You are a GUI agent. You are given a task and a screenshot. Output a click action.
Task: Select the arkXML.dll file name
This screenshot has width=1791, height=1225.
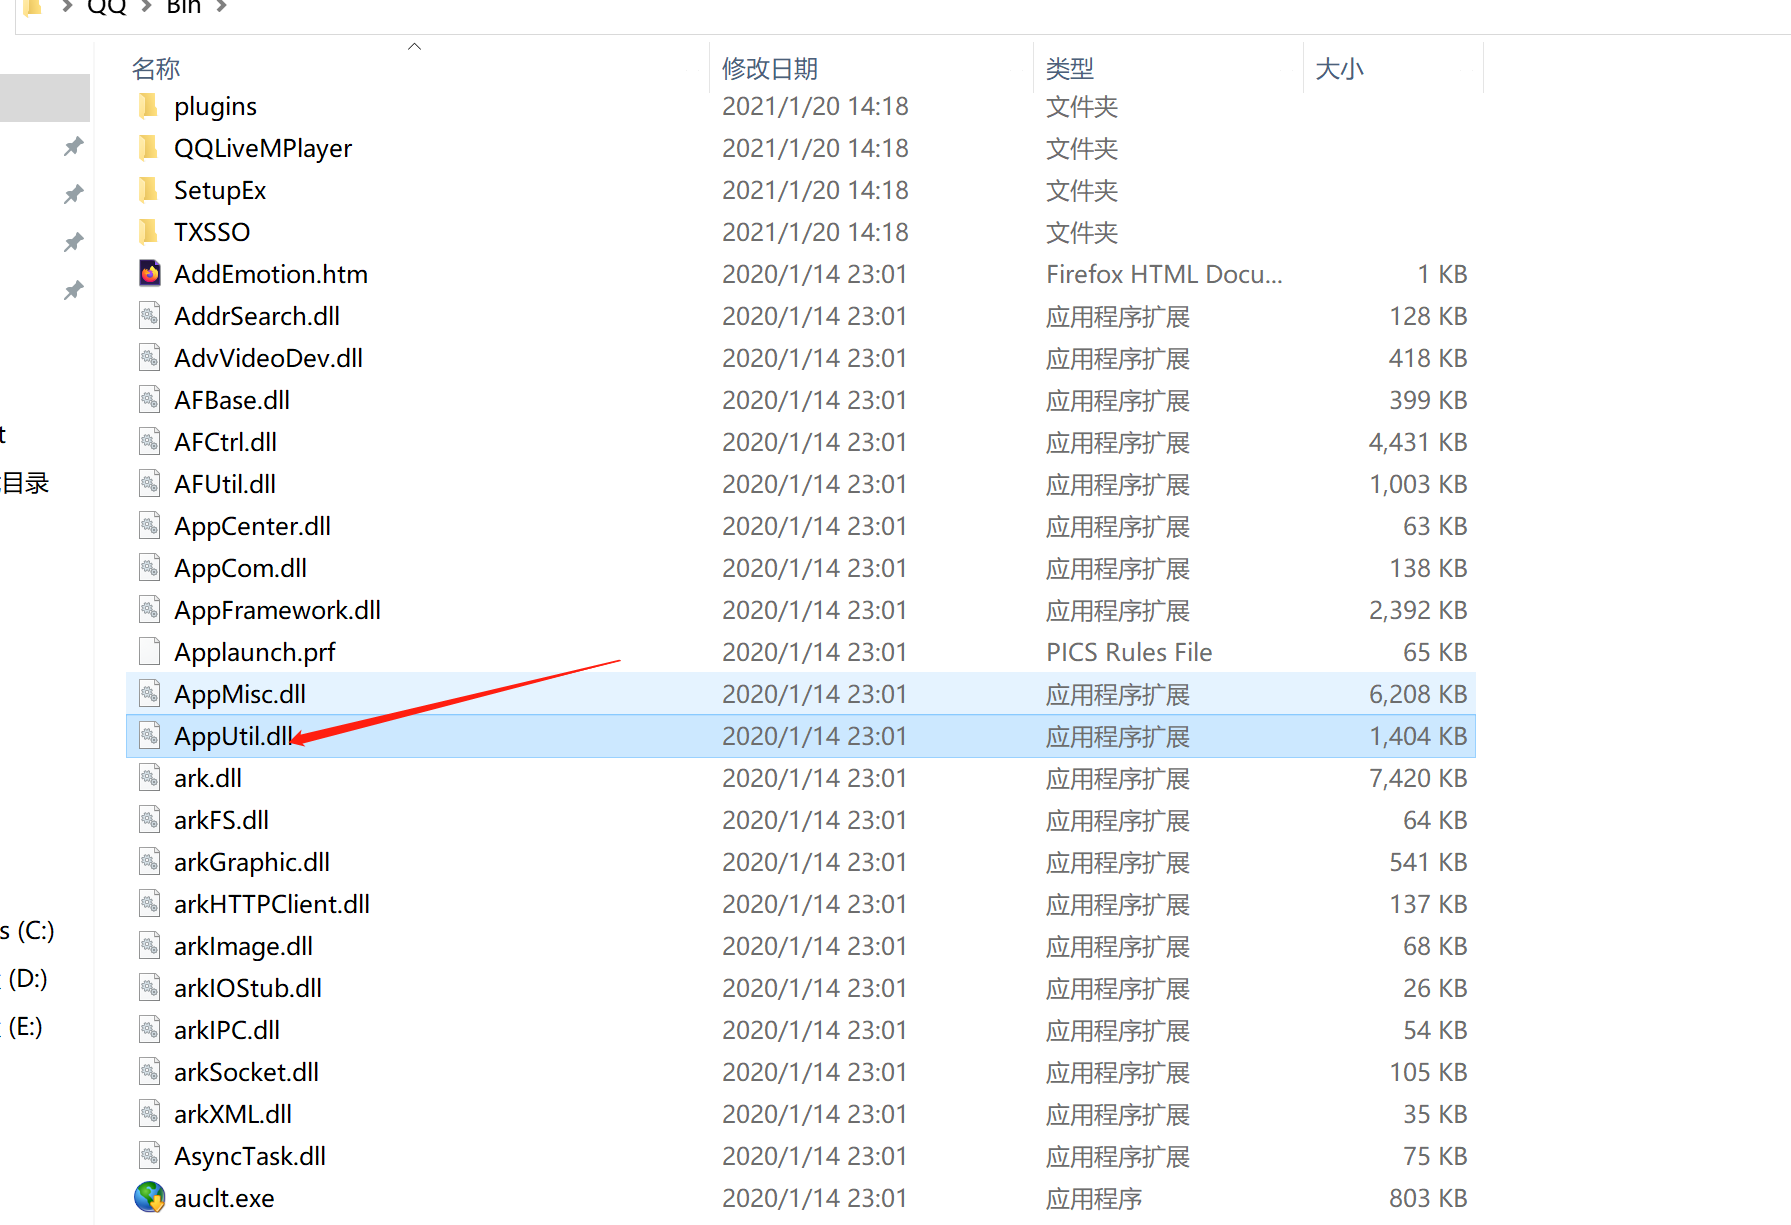[233, 1114]
